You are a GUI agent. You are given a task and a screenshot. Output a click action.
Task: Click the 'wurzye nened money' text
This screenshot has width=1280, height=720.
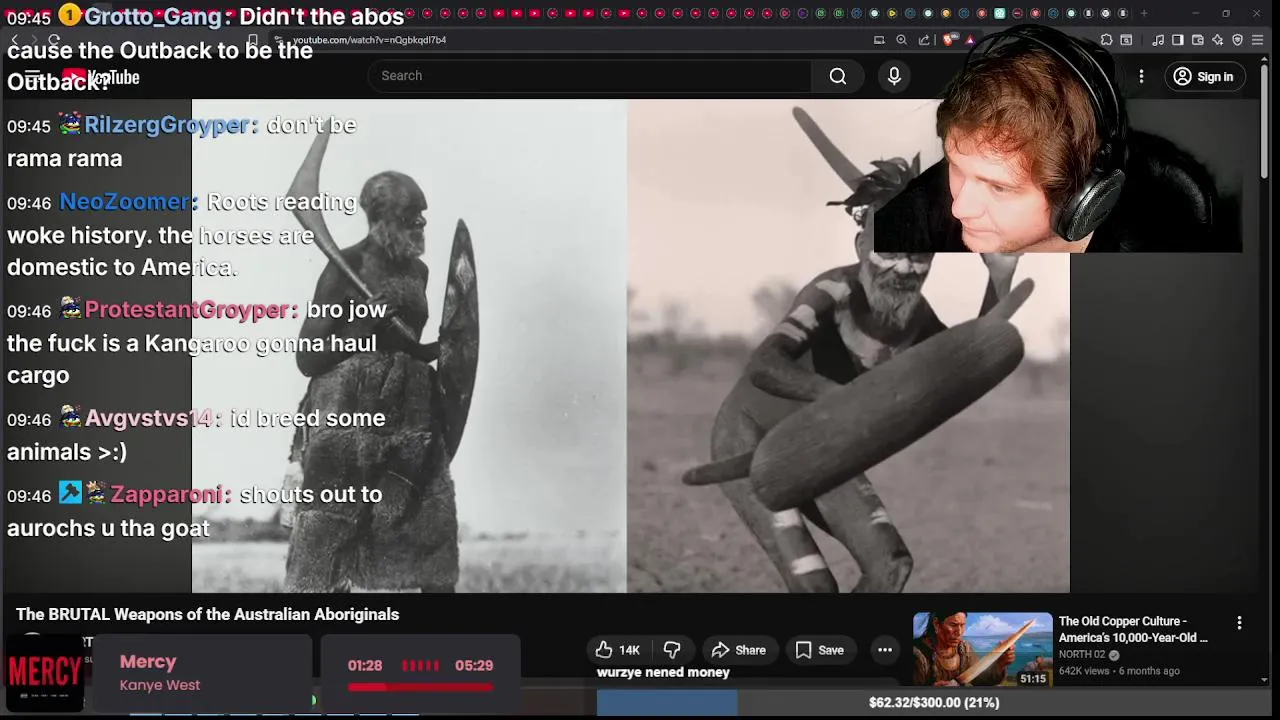tap(663, 672)
